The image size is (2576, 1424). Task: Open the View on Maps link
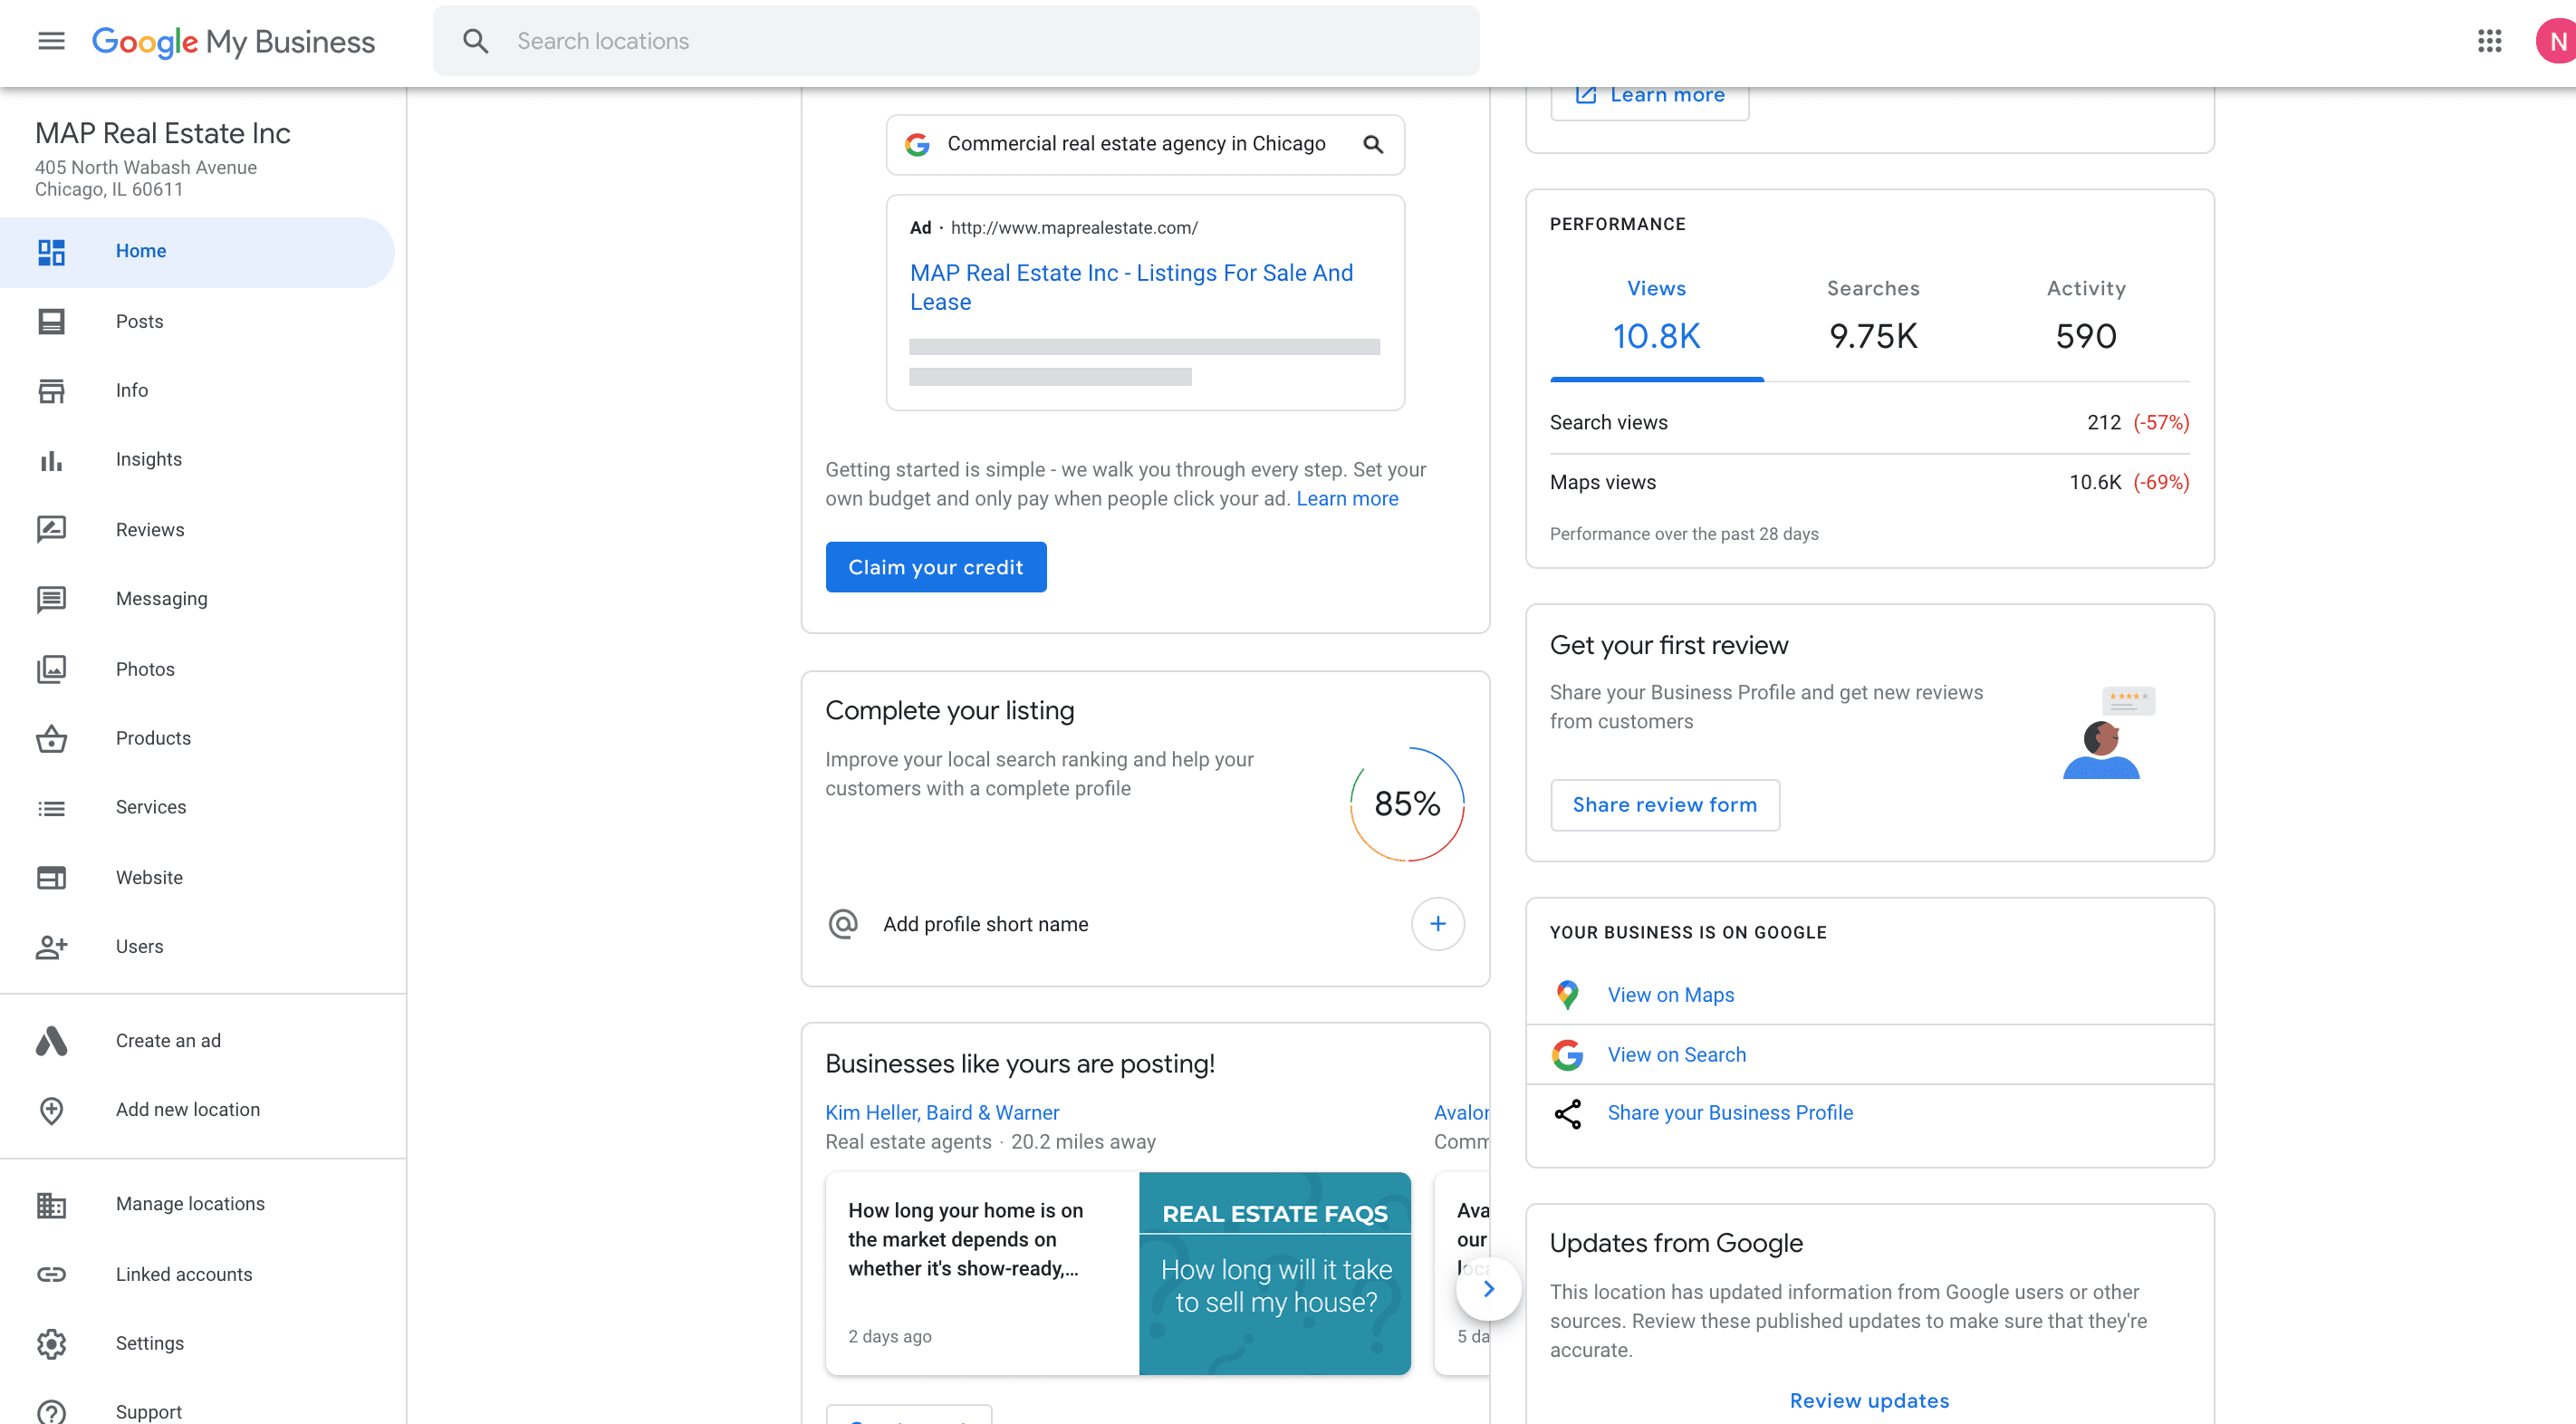(1670, 995)
